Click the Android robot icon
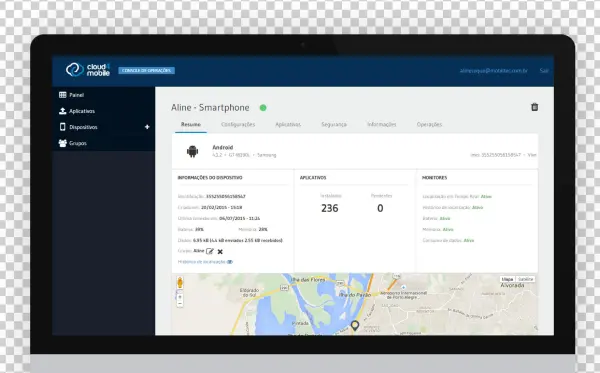The width and height of the screenshot is (600, 373). coord(192,151)
